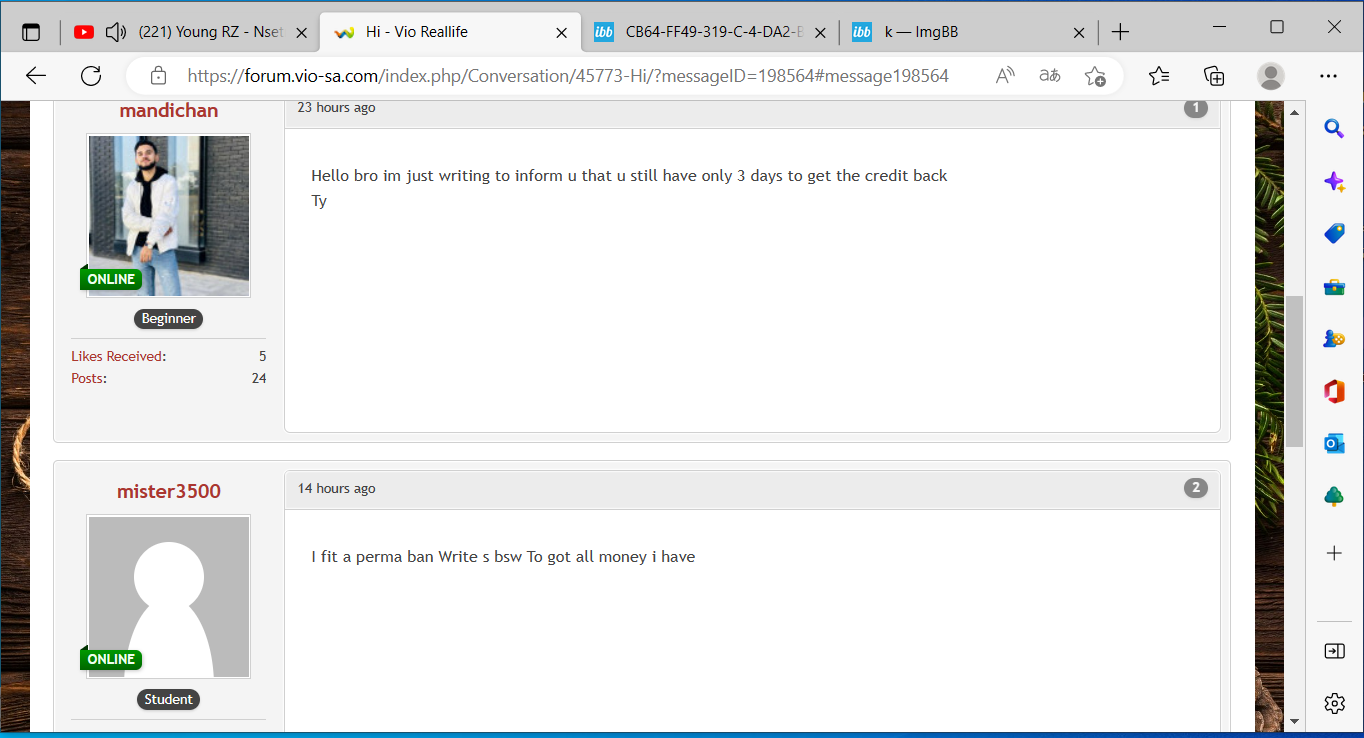Open Microsoft 365 sidebar icon

coord(1334,392)
